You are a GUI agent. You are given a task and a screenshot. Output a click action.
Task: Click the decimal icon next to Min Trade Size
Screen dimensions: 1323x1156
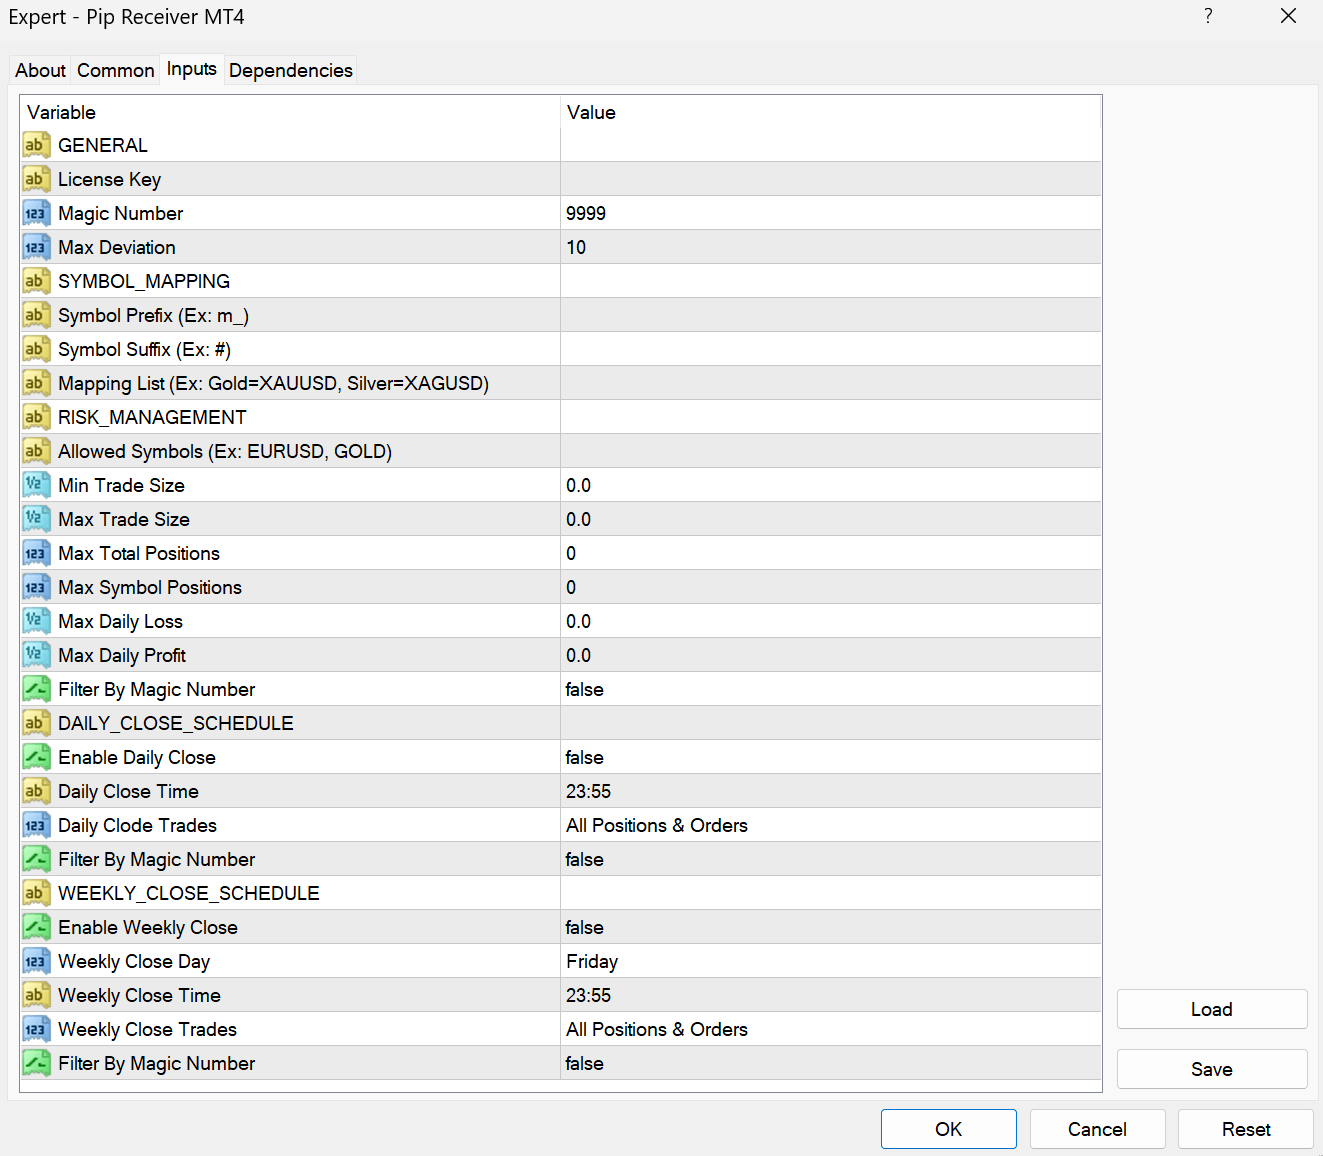(x=36, y=485)
